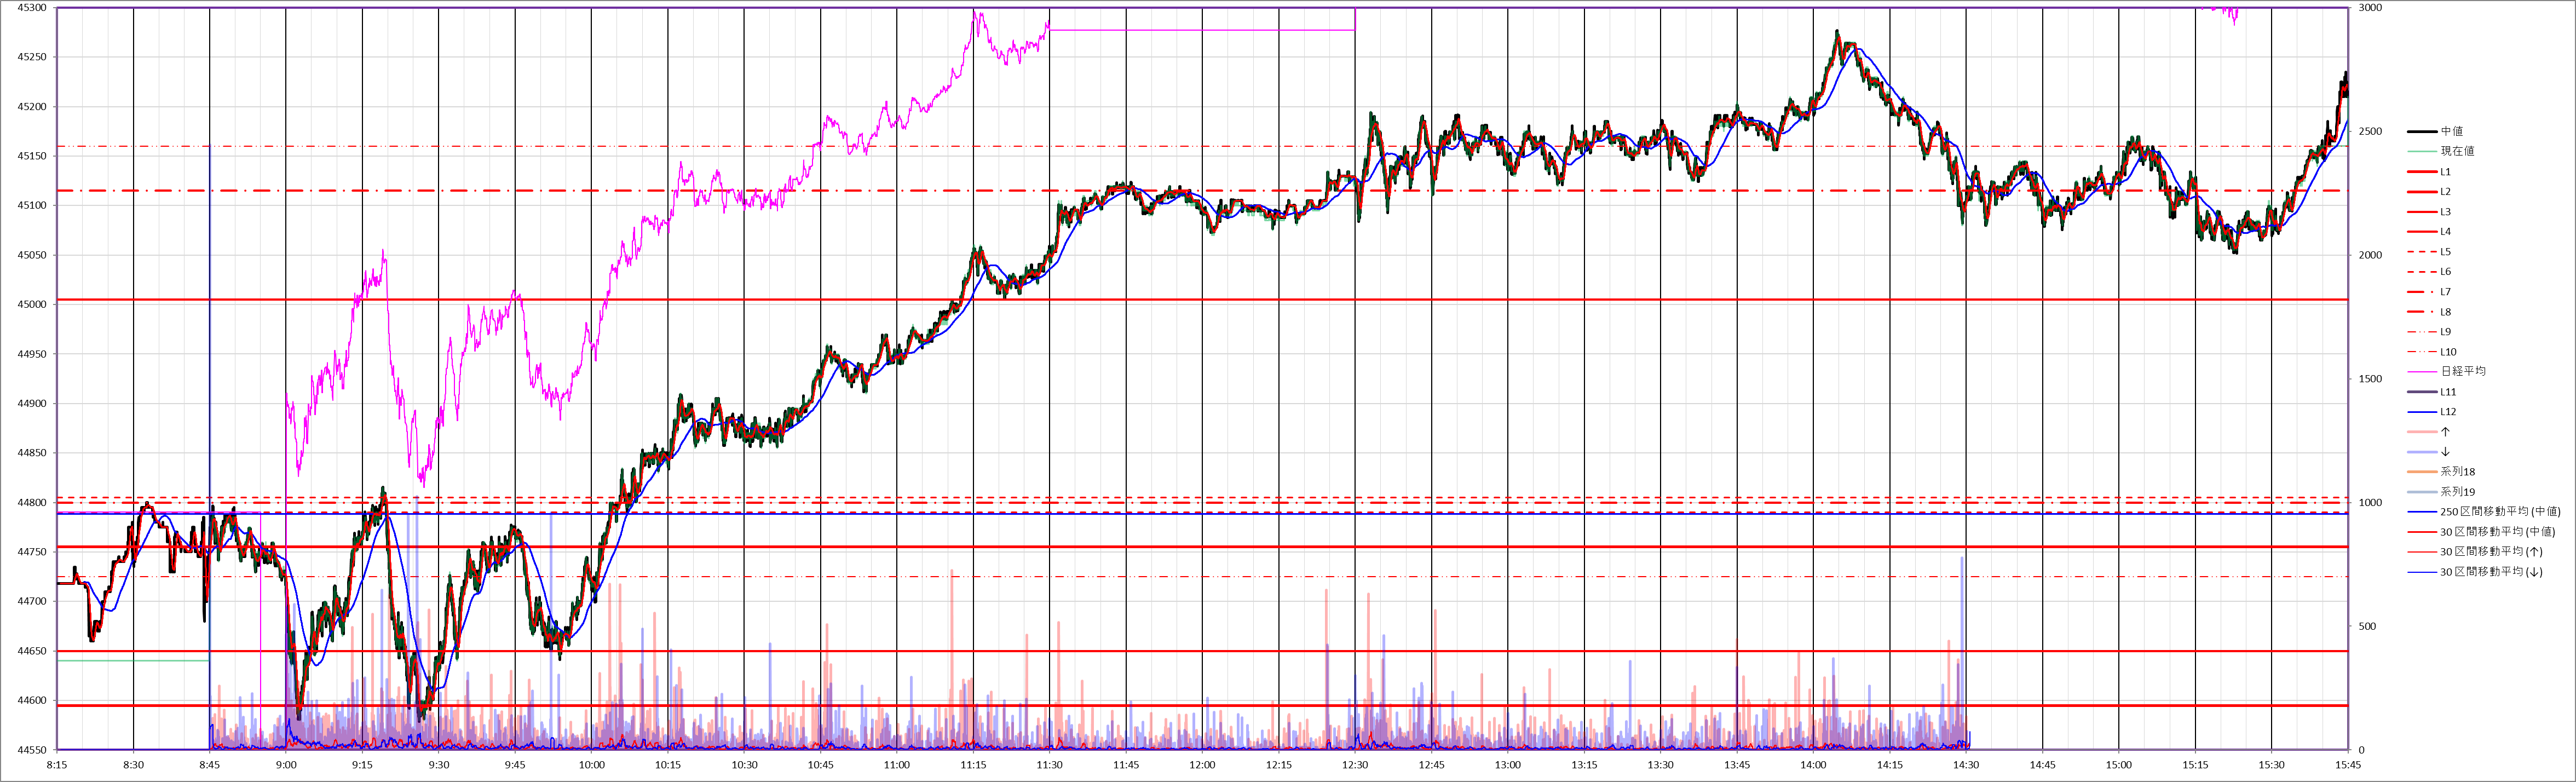Screen dimensions: 2576x782
Task: Click the L1 legend entry
Action: pyautogui.click(x=2445, y=172)
